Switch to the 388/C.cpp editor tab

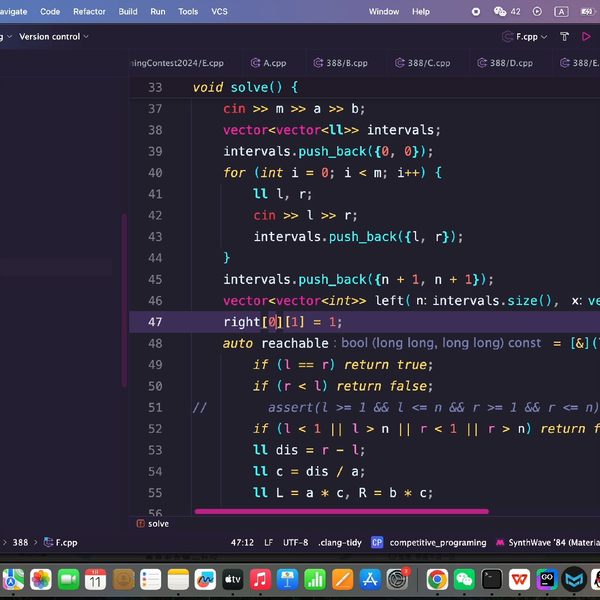tap(426, 62)
